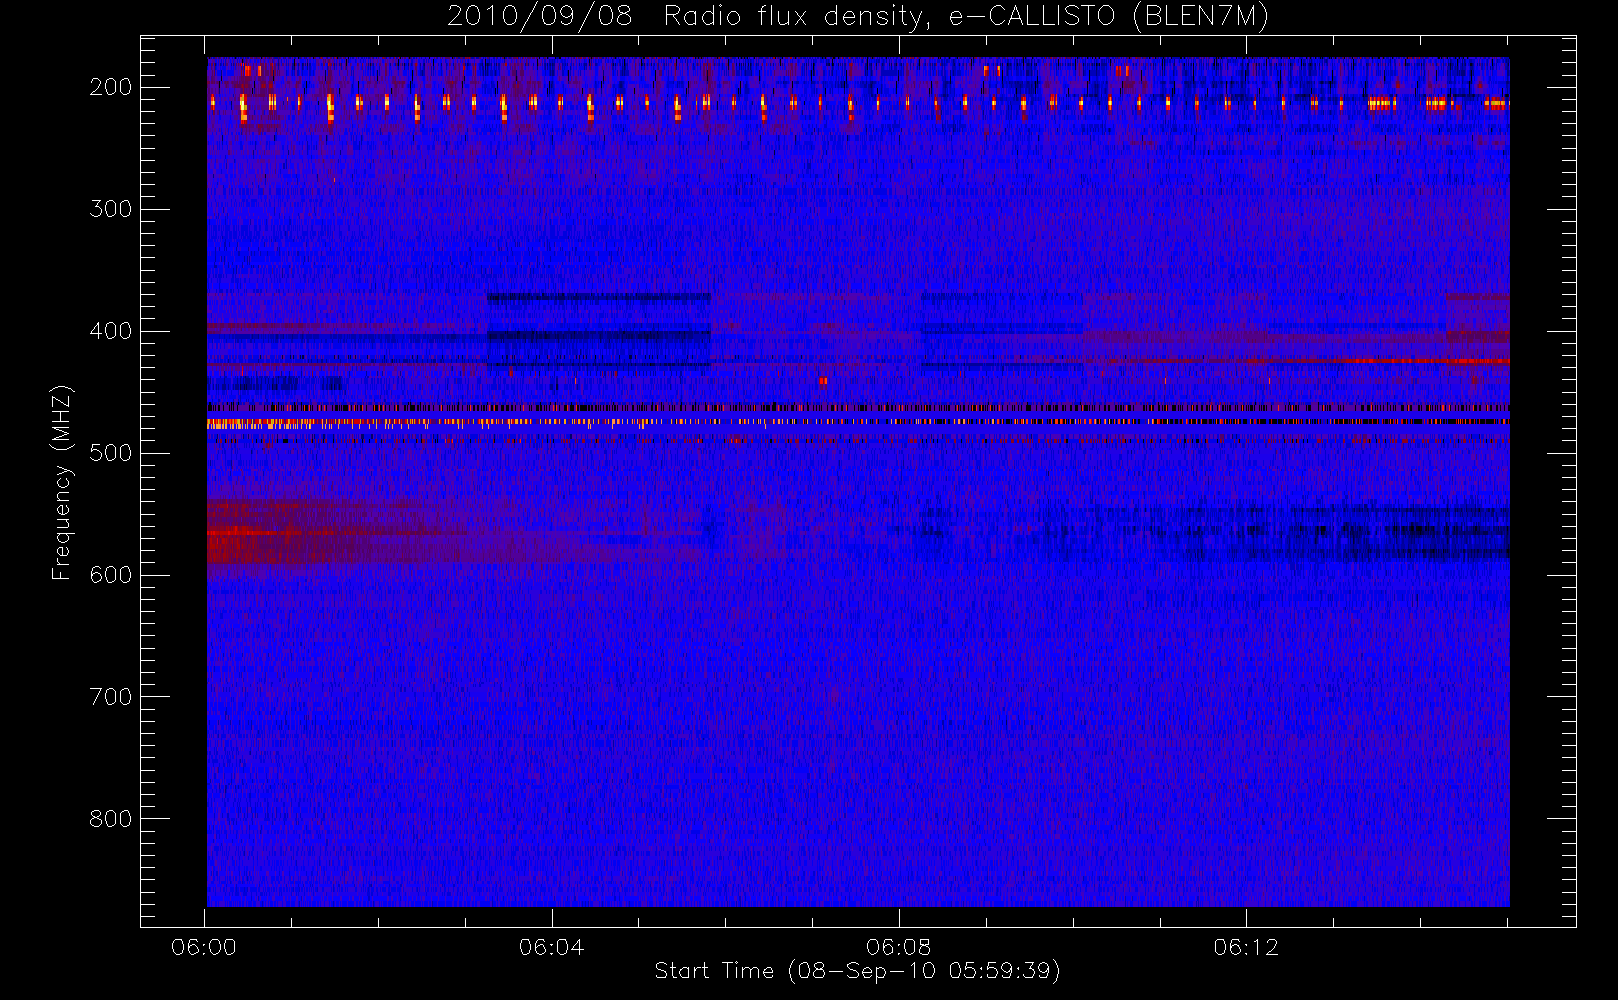Select the 600 frequency tick label

[x=111, y=575]
